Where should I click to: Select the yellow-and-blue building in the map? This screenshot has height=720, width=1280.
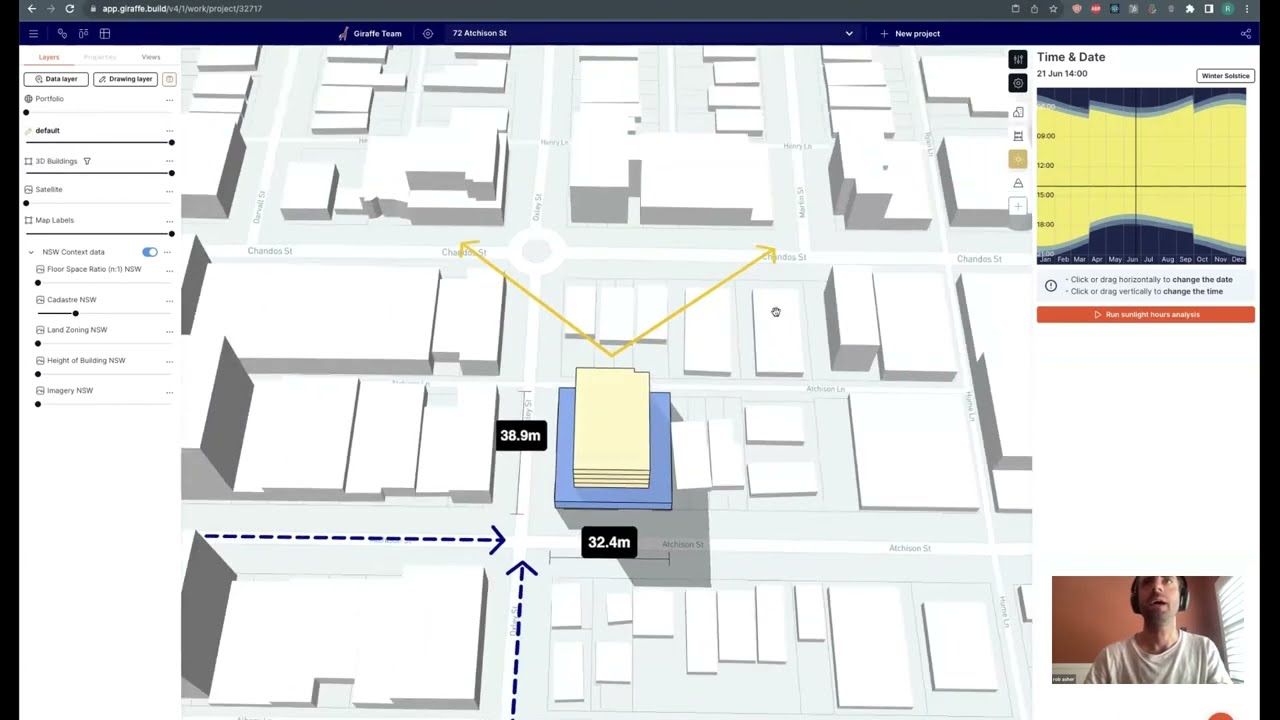click(613, 440)
